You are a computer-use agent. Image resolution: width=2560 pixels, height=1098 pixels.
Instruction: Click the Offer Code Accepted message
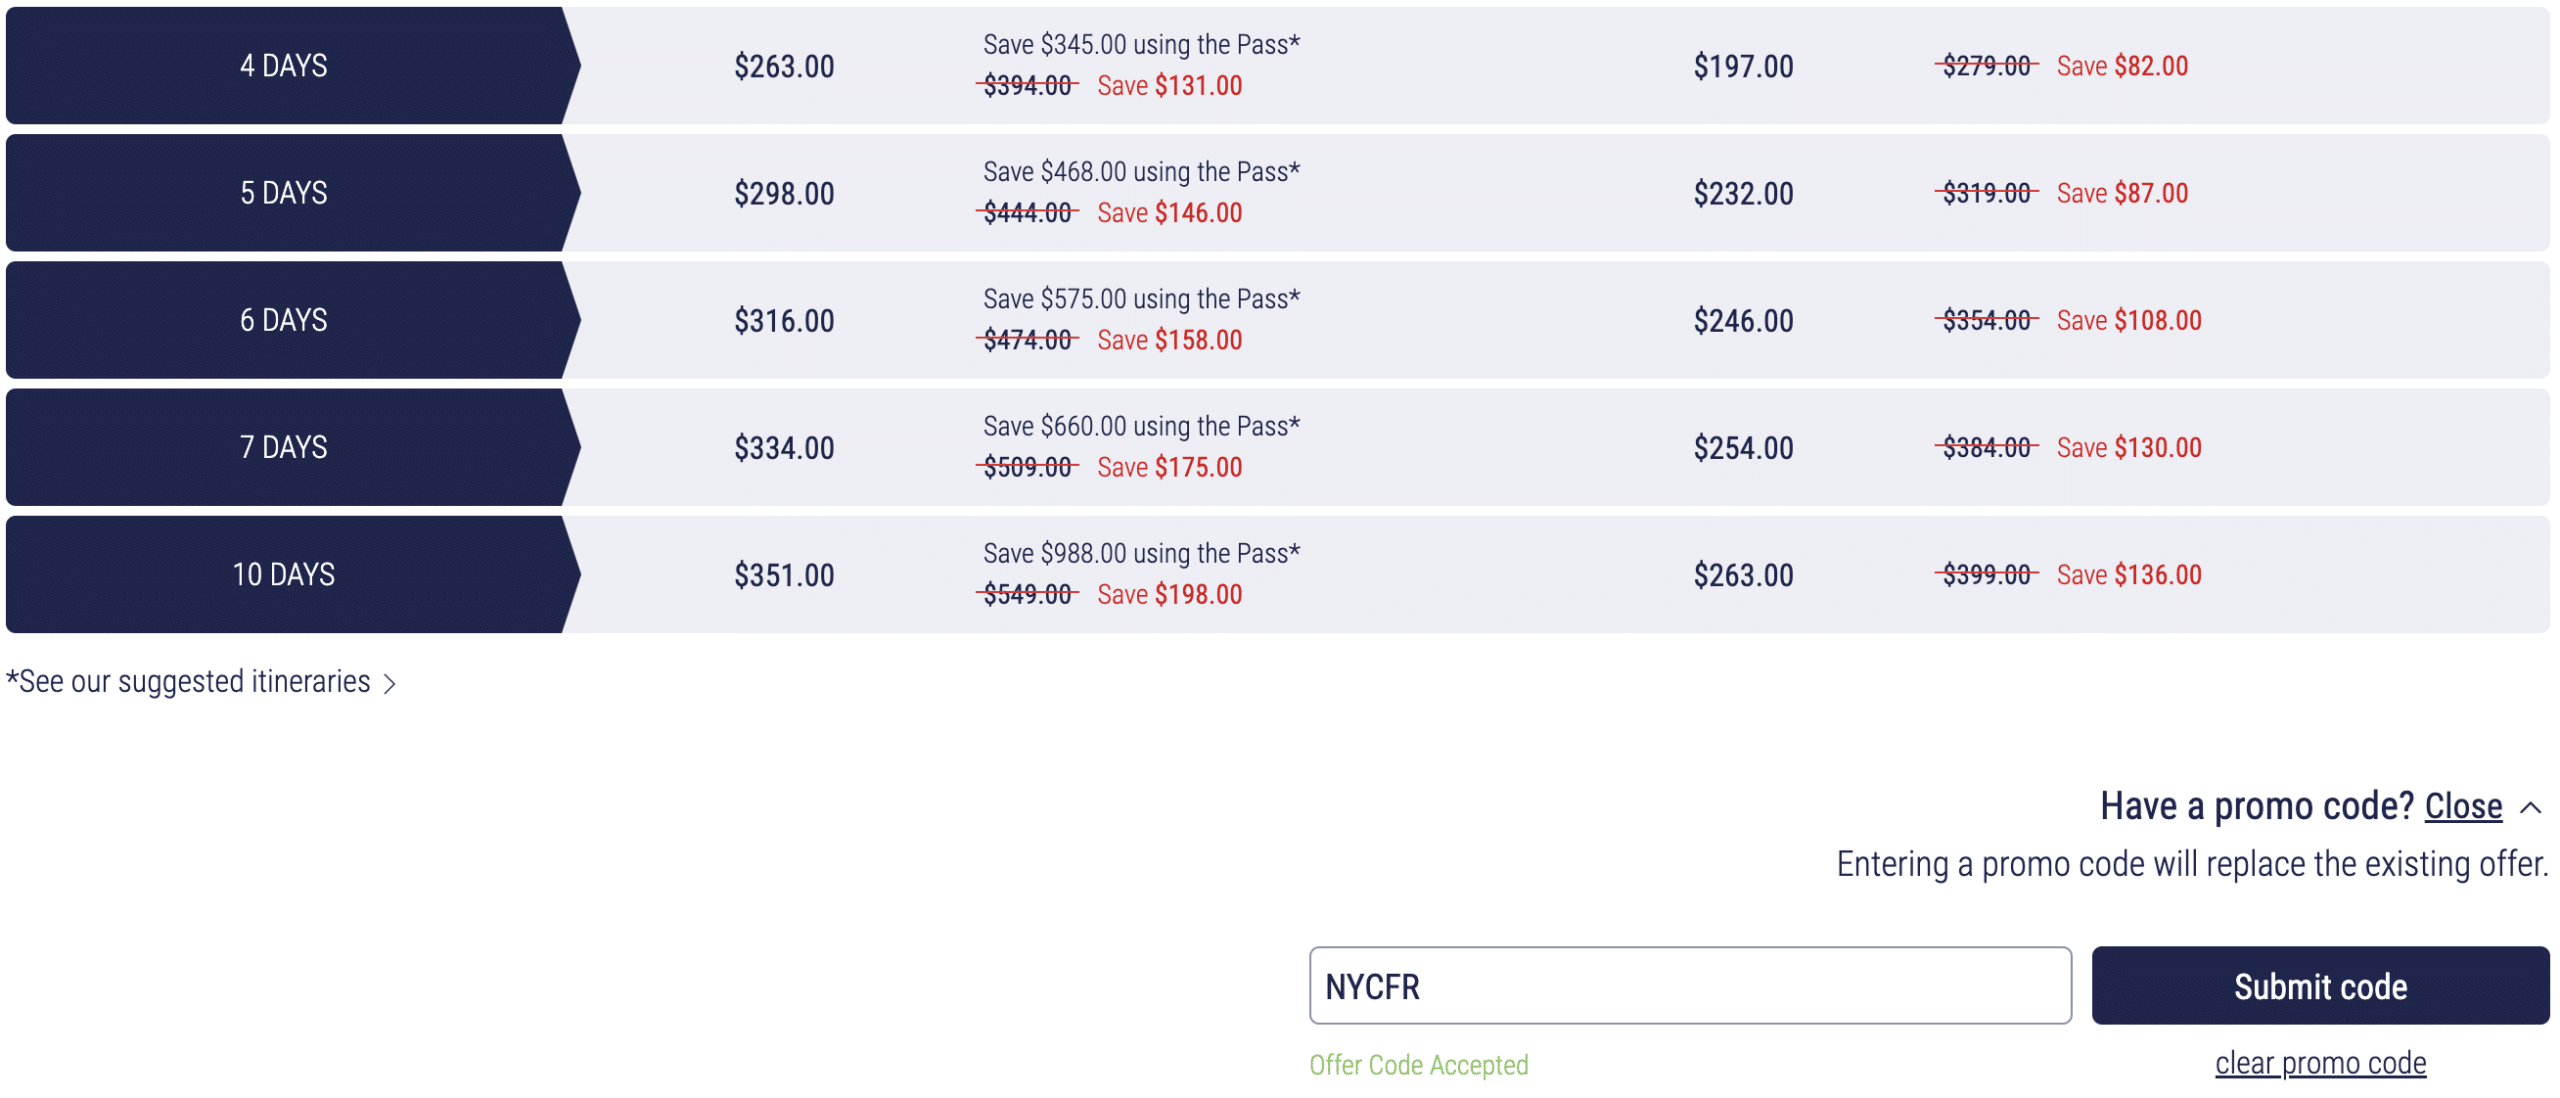tap(1418, 1065)
